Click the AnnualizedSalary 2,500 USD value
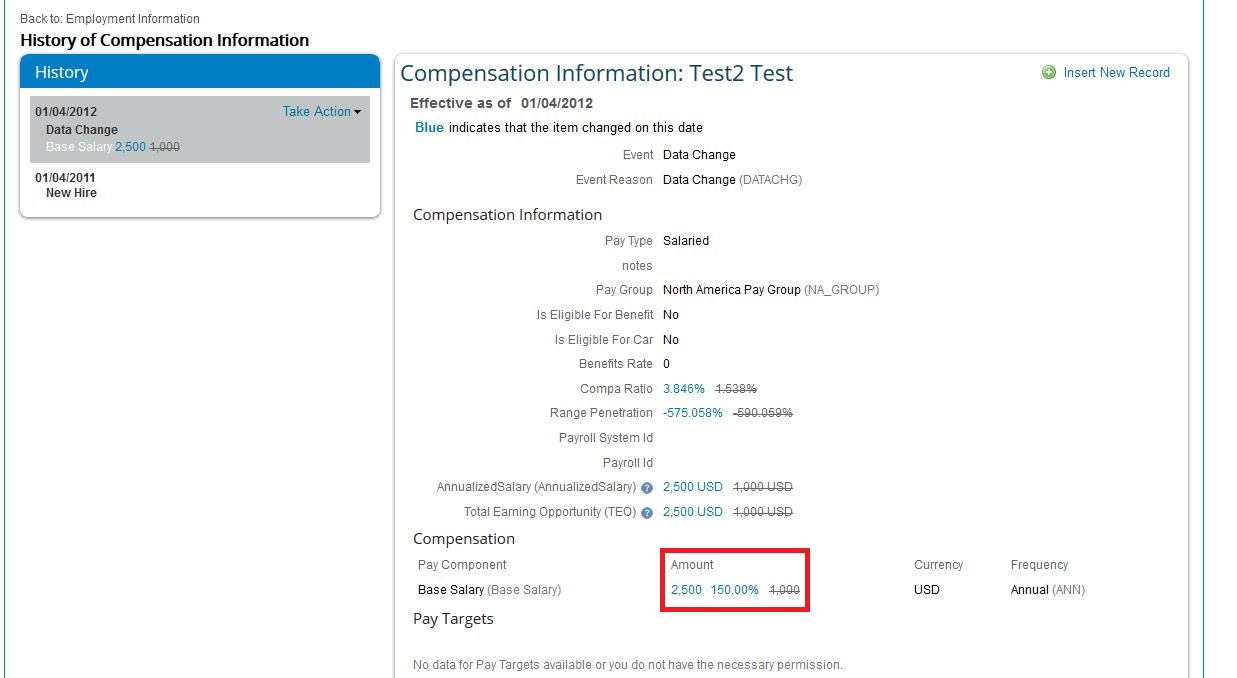 tap(693, 487)
